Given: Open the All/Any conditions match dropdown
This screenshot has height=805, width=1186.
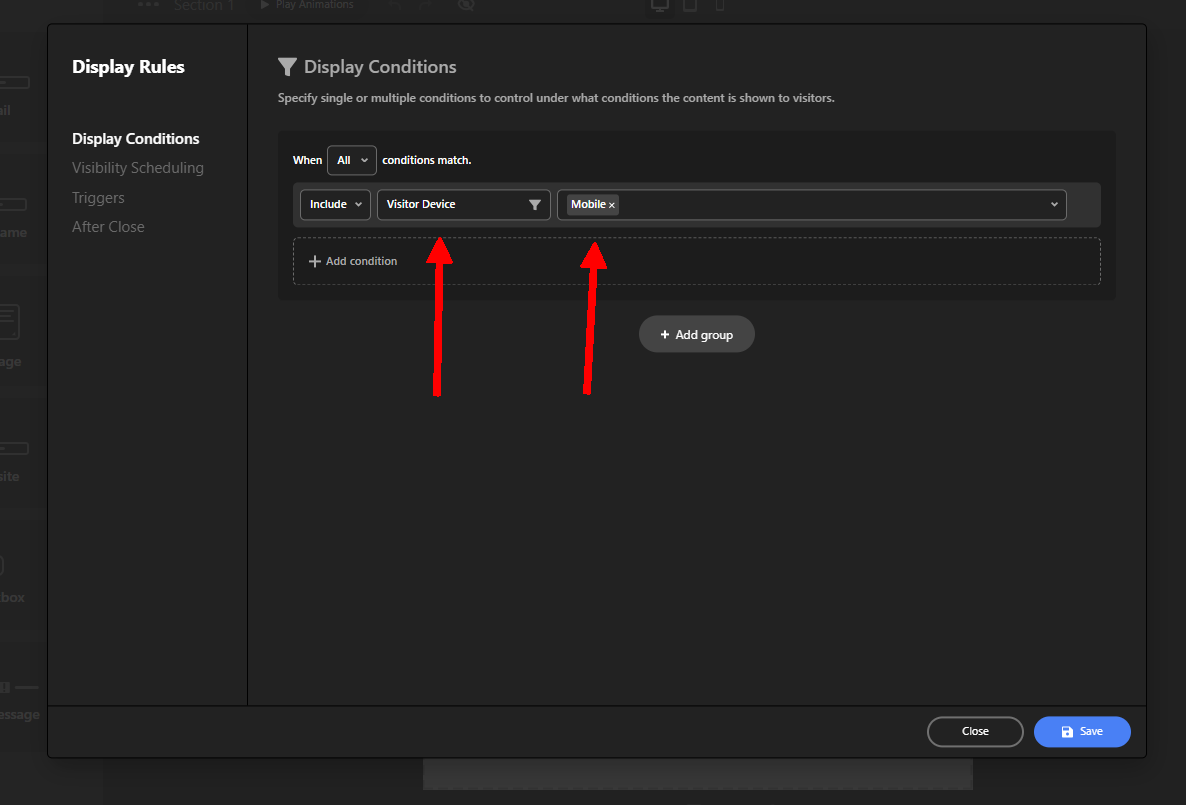Looking at the screenshot, I should (352, 160).
